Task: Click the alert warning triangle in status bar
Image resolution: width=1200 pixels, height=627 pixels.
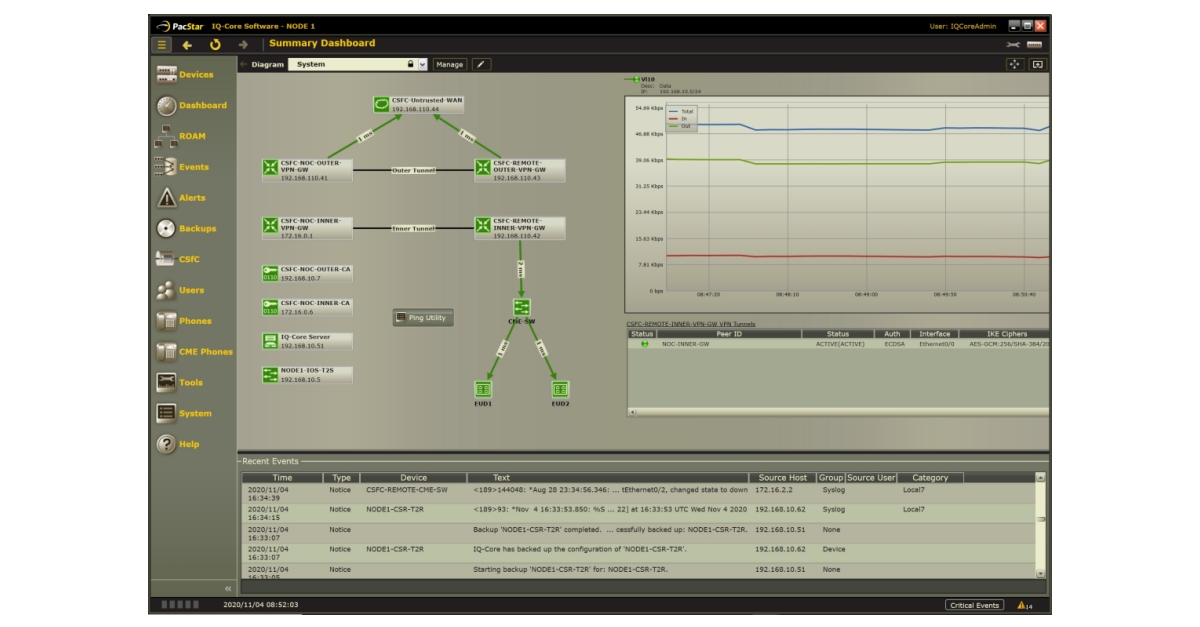Action: point(1021,605)
